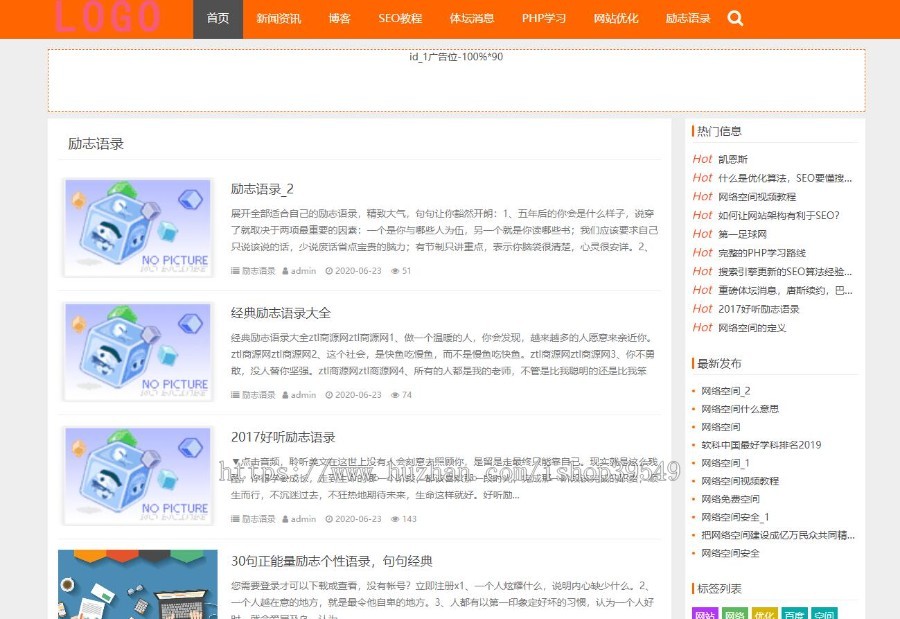Click the search magnifier icon in the navbar
Image resolution: width=900 pixels, height=619 pixels.
click(735, 18)
